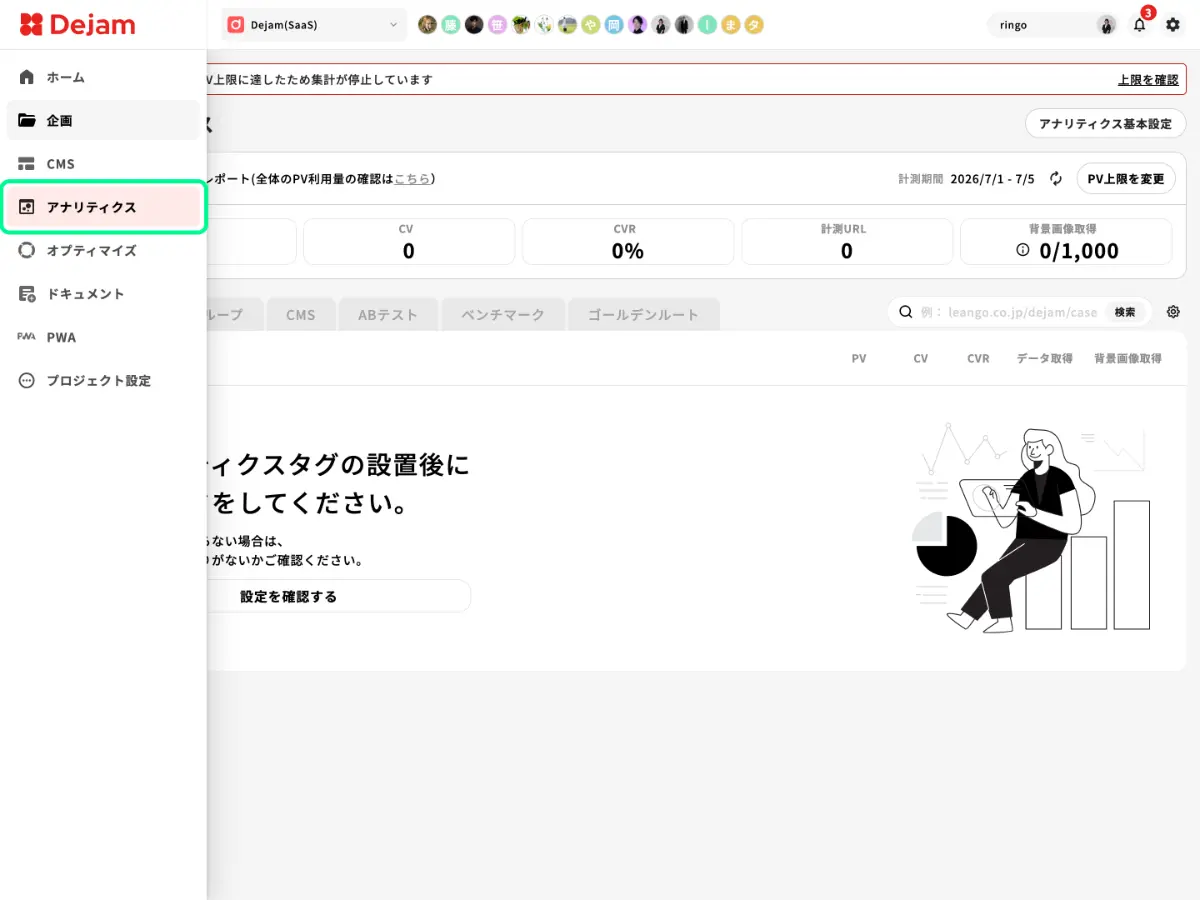The height and width of the screenshot is (900, 1200).
Task: Open the top-right settings gear
Action: [x=1173, y=25]
